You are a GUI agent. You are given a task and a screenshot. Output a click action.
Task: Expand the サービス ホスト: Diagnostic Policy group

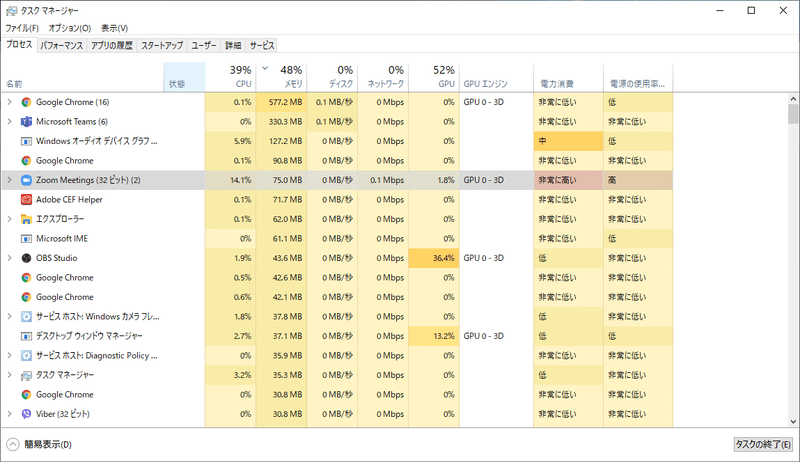pyautogui.click(x=9, y=355)
